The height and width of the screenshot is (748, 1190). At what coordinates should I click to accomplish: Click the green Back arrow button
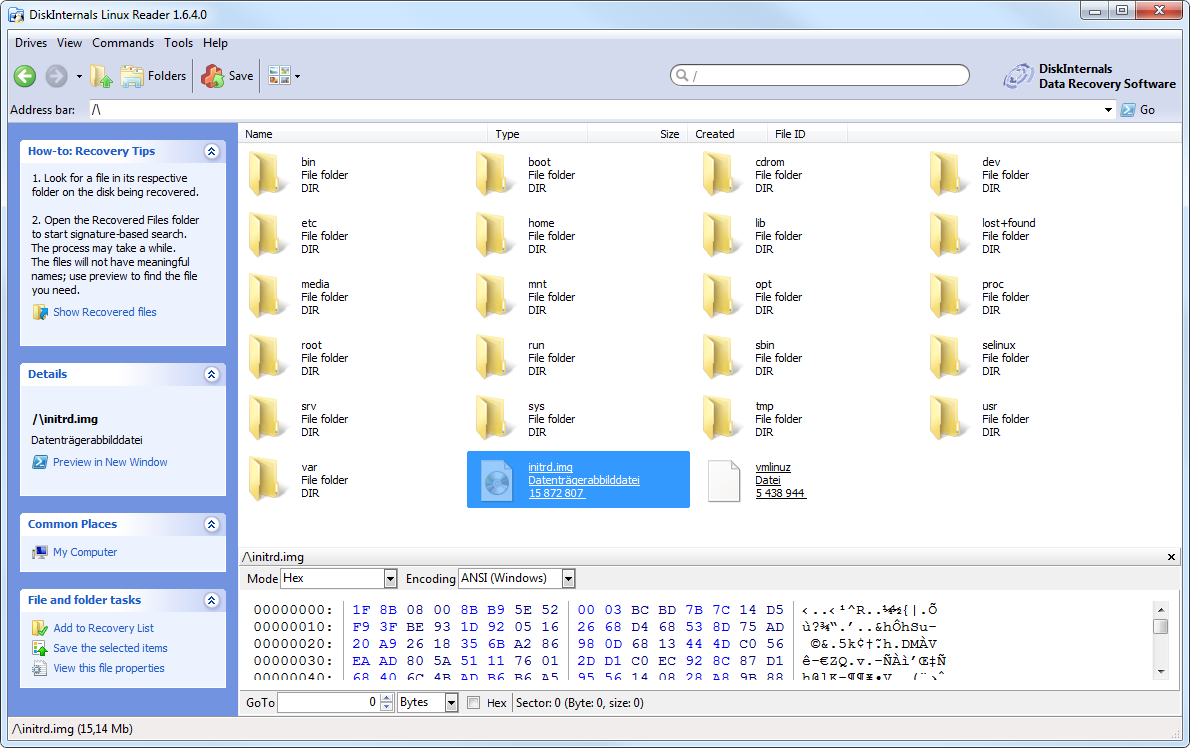coord(25,76)
